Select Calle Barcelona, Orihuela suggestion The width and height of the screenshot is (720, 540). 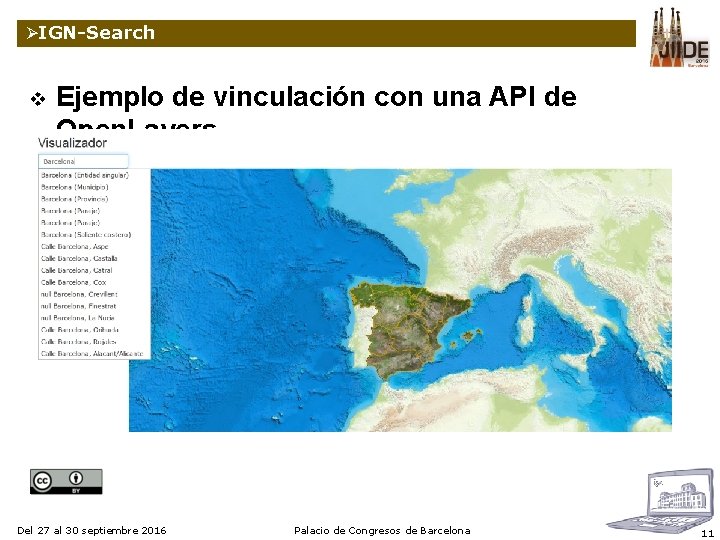click(80, 330)
